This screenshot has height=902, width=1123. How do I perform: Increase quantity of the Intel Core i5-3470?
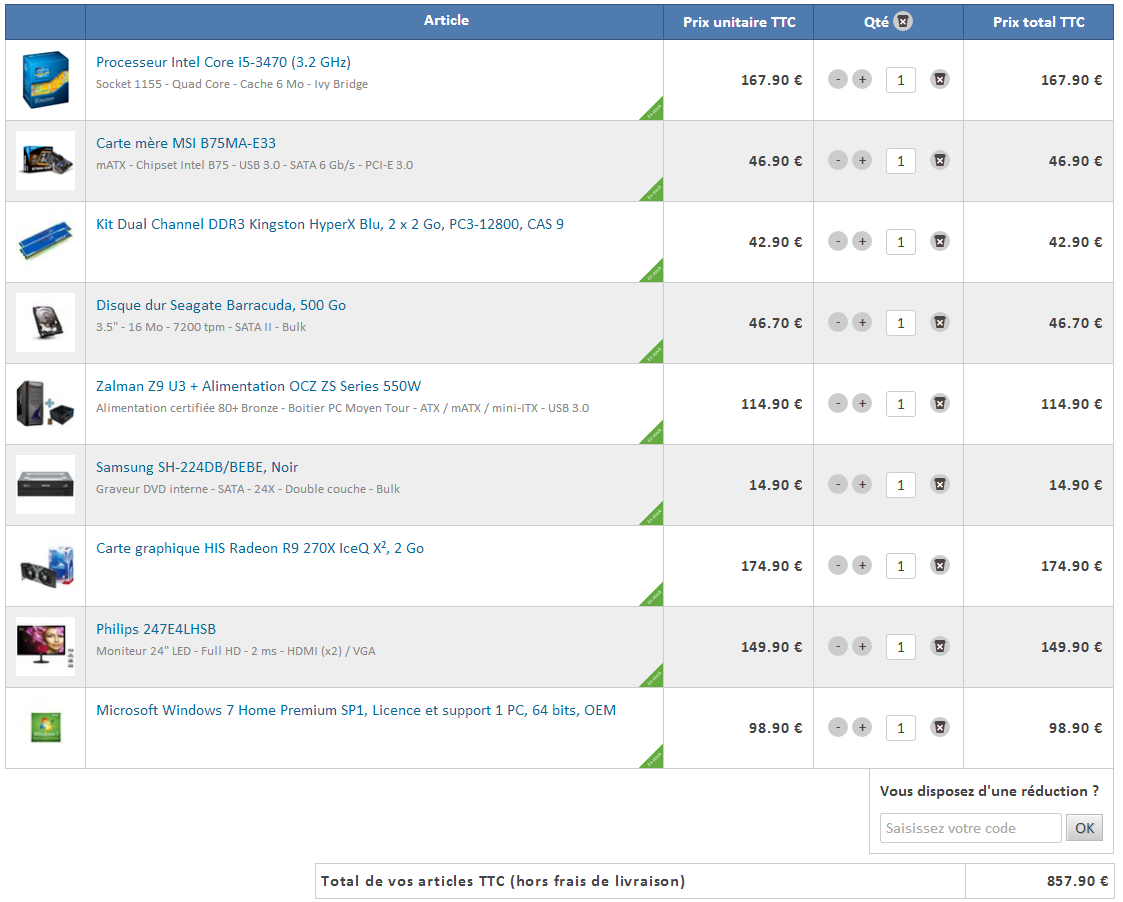pyautogui.click(x=862, y=80)
